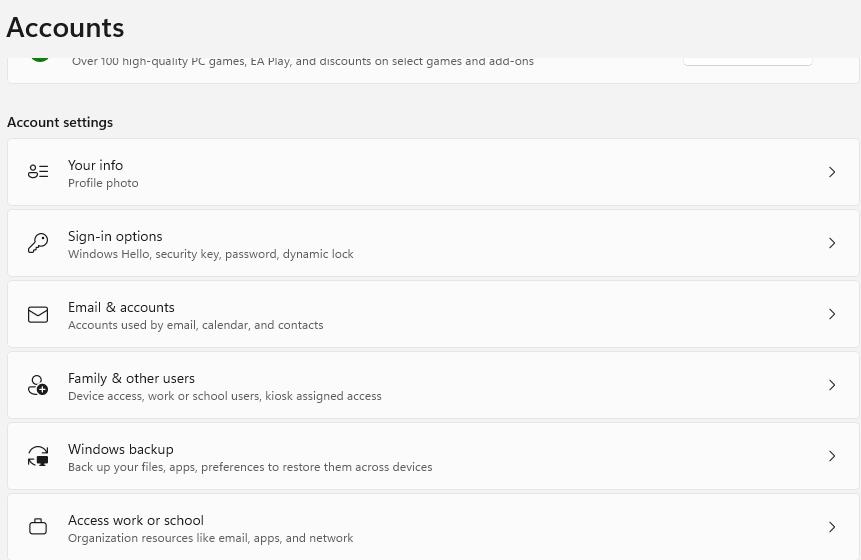Click the Accounts page title

[66, 27]
